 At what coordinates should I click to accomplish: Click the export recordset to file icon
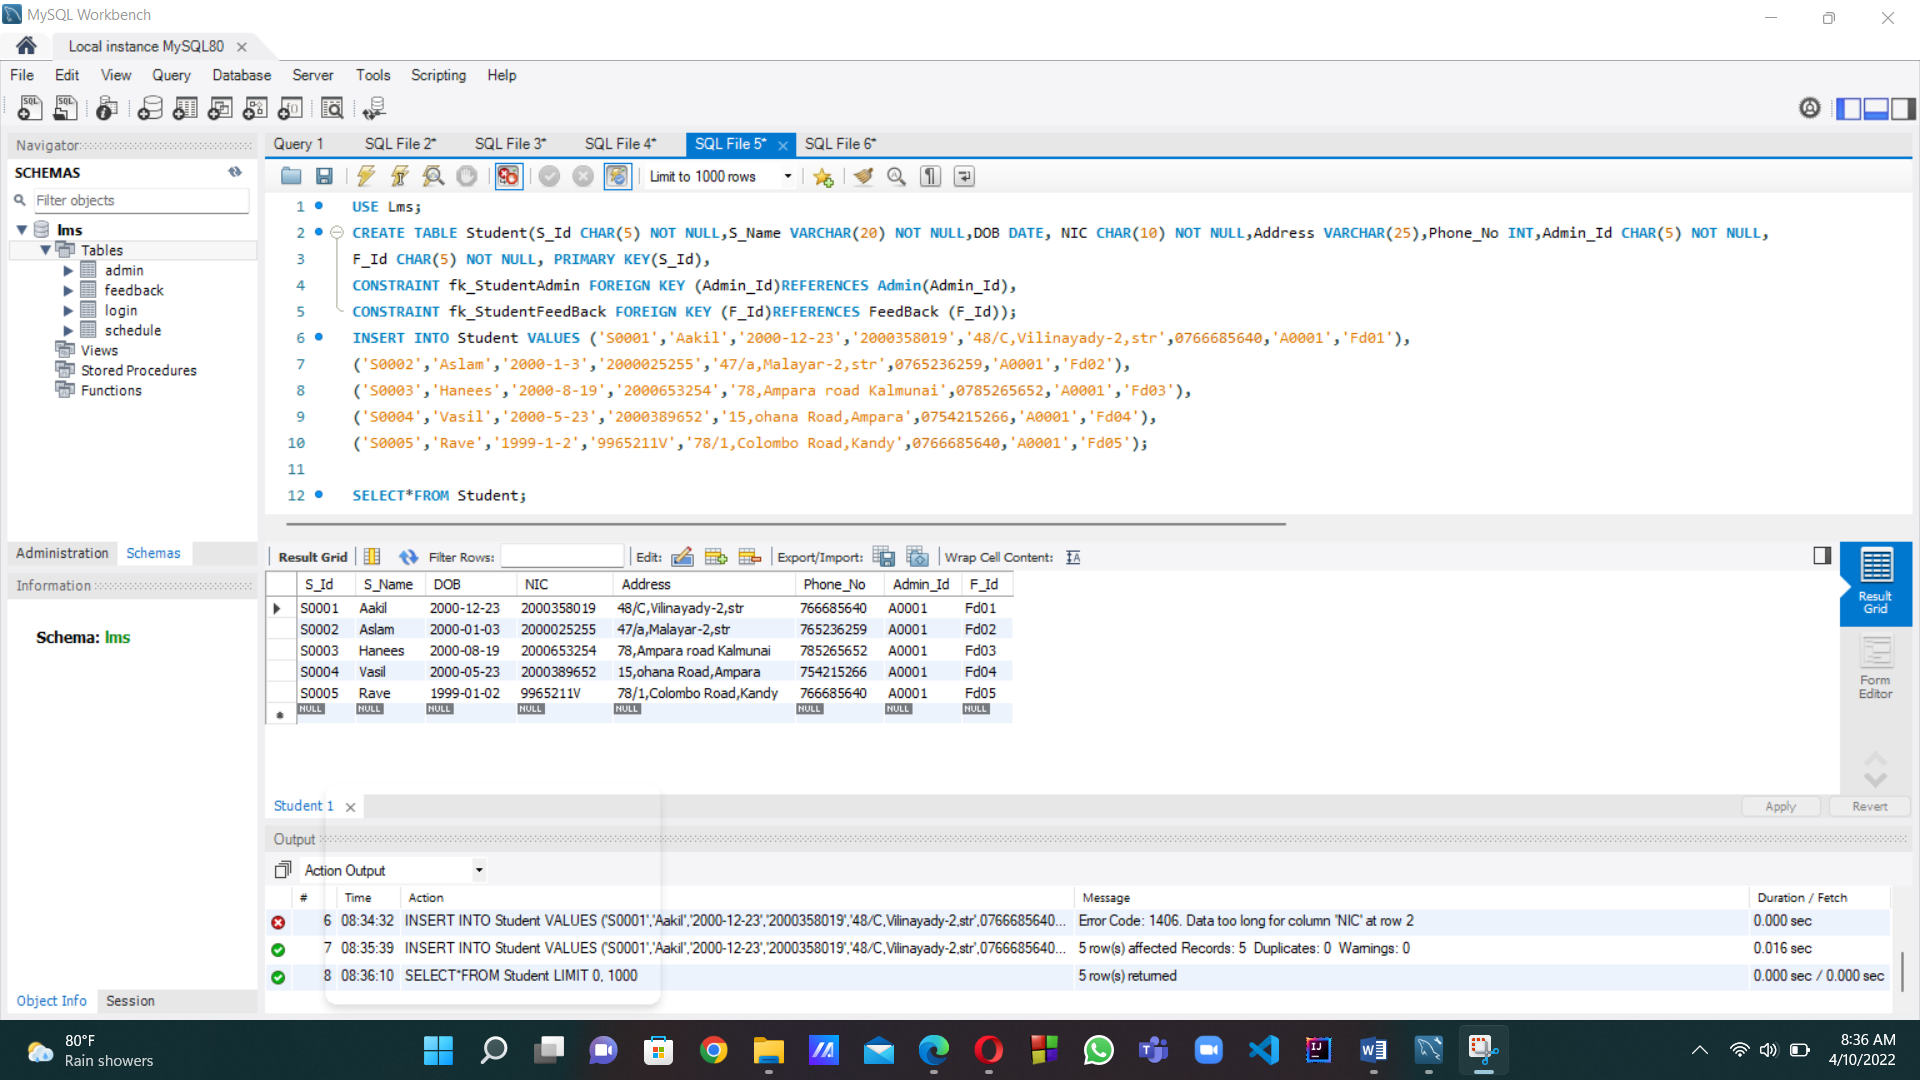coord(884,557)
